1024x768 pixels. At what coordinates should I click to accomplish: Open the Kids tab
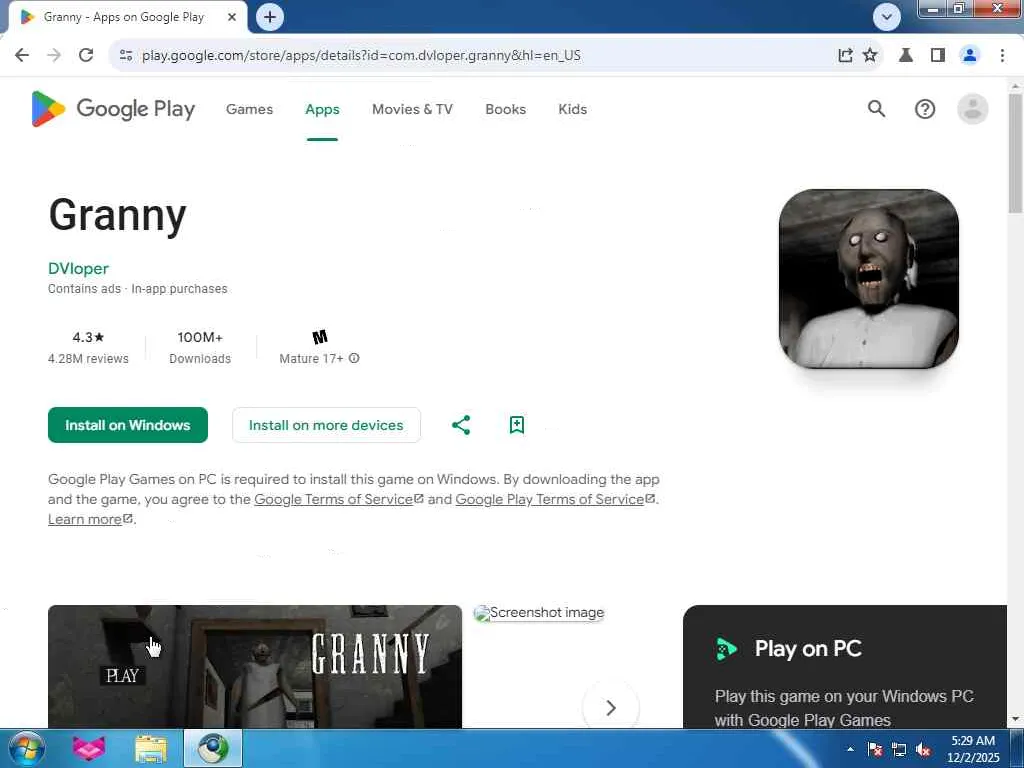pyautogui.click(x=573, y=109)
